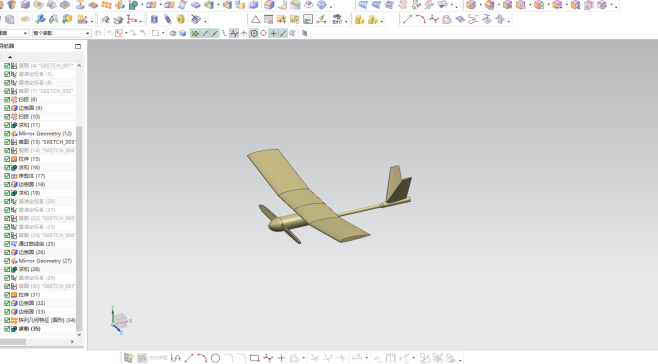This screenshot has height=364, width=658.
Task: Toggle the snap to quadrant point icon
Action: pyautogui.click(x=264, y=33)
